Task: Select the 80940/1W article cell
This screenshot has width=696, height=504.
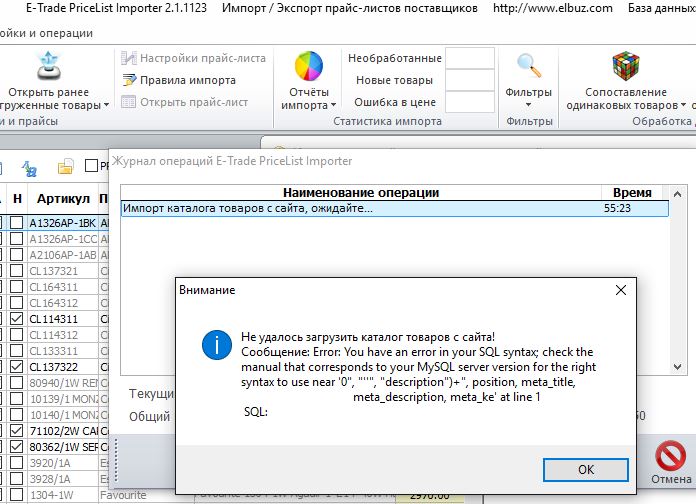Action: point(63,383)
